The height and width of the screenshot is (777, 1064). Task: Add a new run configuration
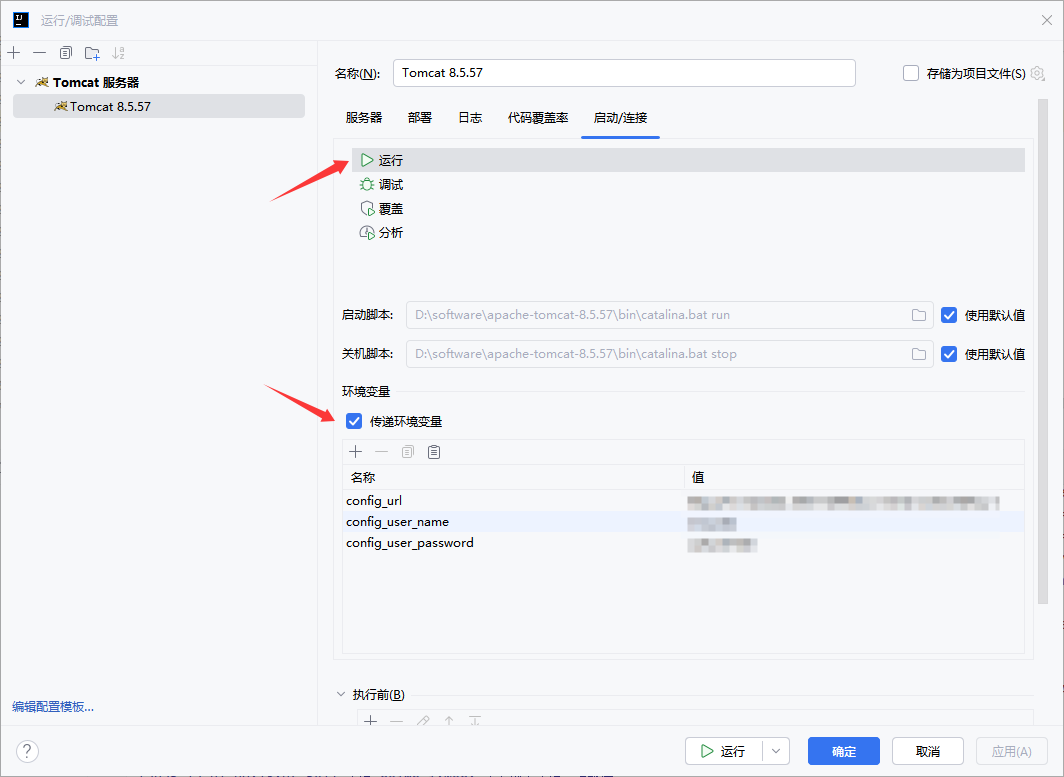click(x=14, y=53)
